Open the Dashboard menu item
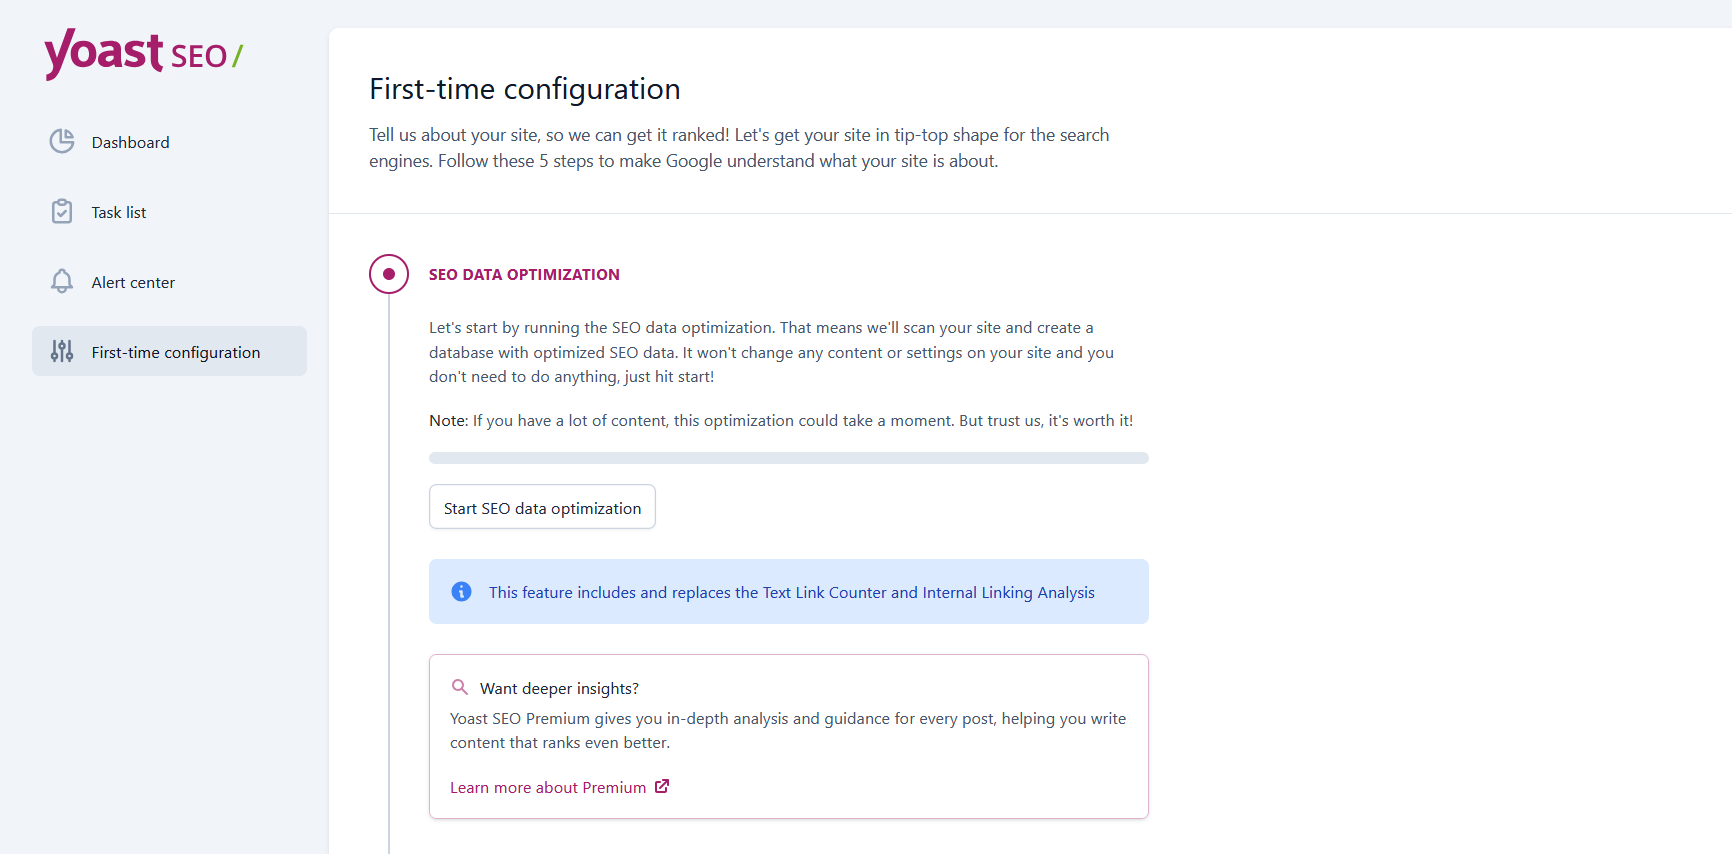This screenshot has width=1732, height=854. tap(130, 142)
